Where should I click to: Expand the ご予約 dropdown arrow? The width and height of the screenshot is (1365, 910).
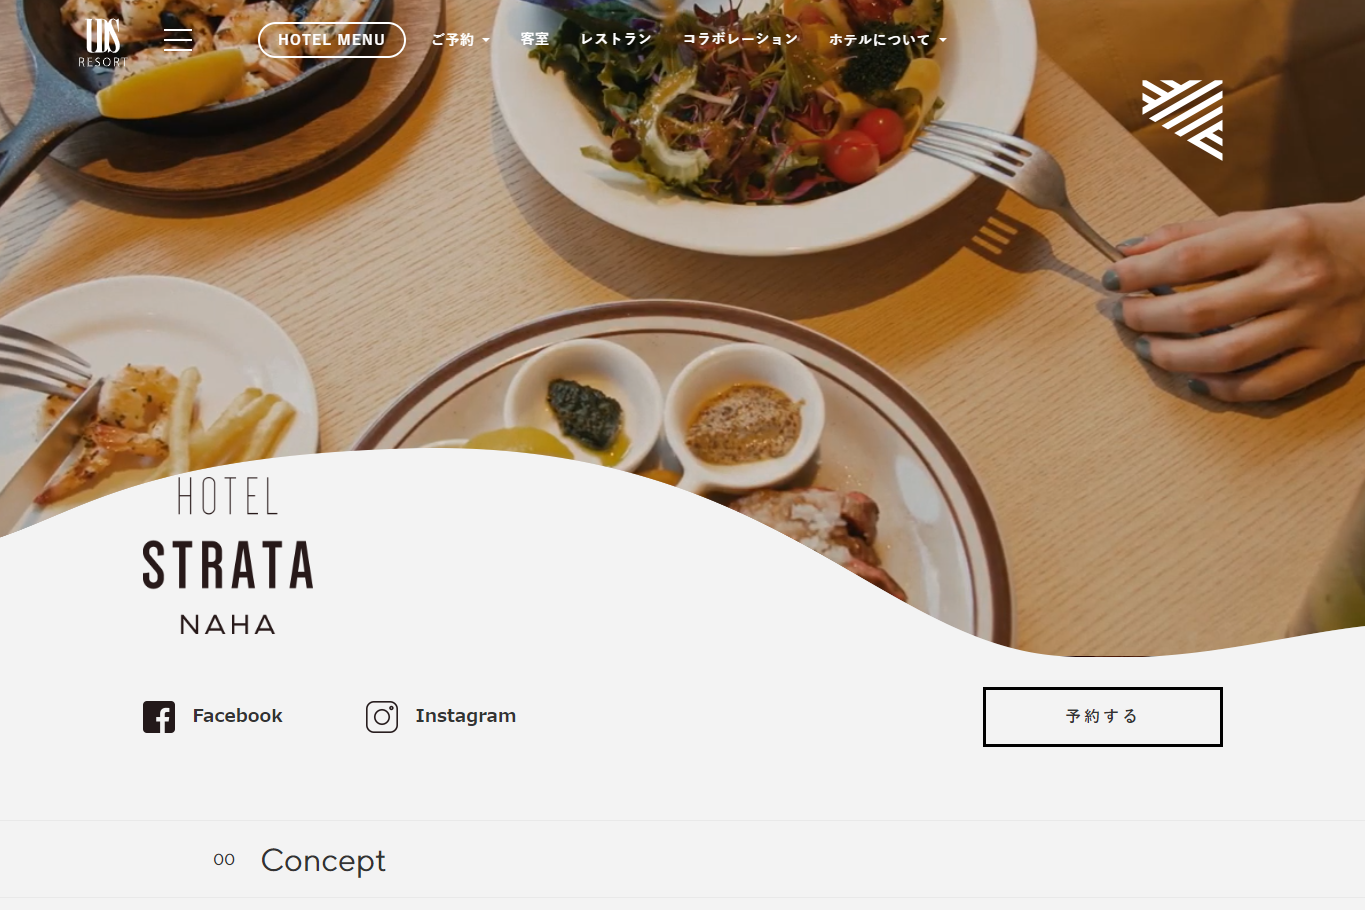pos(486,41)
